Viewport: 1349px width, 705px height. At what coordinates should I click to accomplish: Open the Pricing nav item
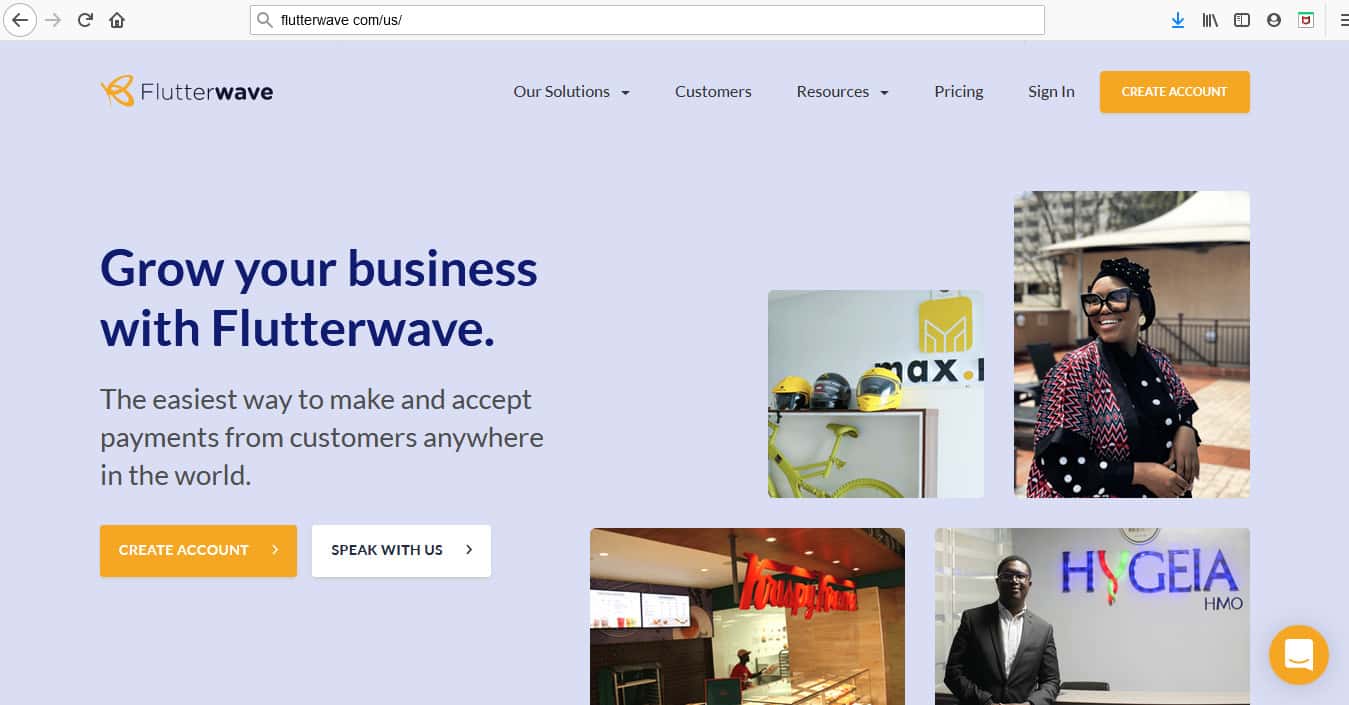959,92
